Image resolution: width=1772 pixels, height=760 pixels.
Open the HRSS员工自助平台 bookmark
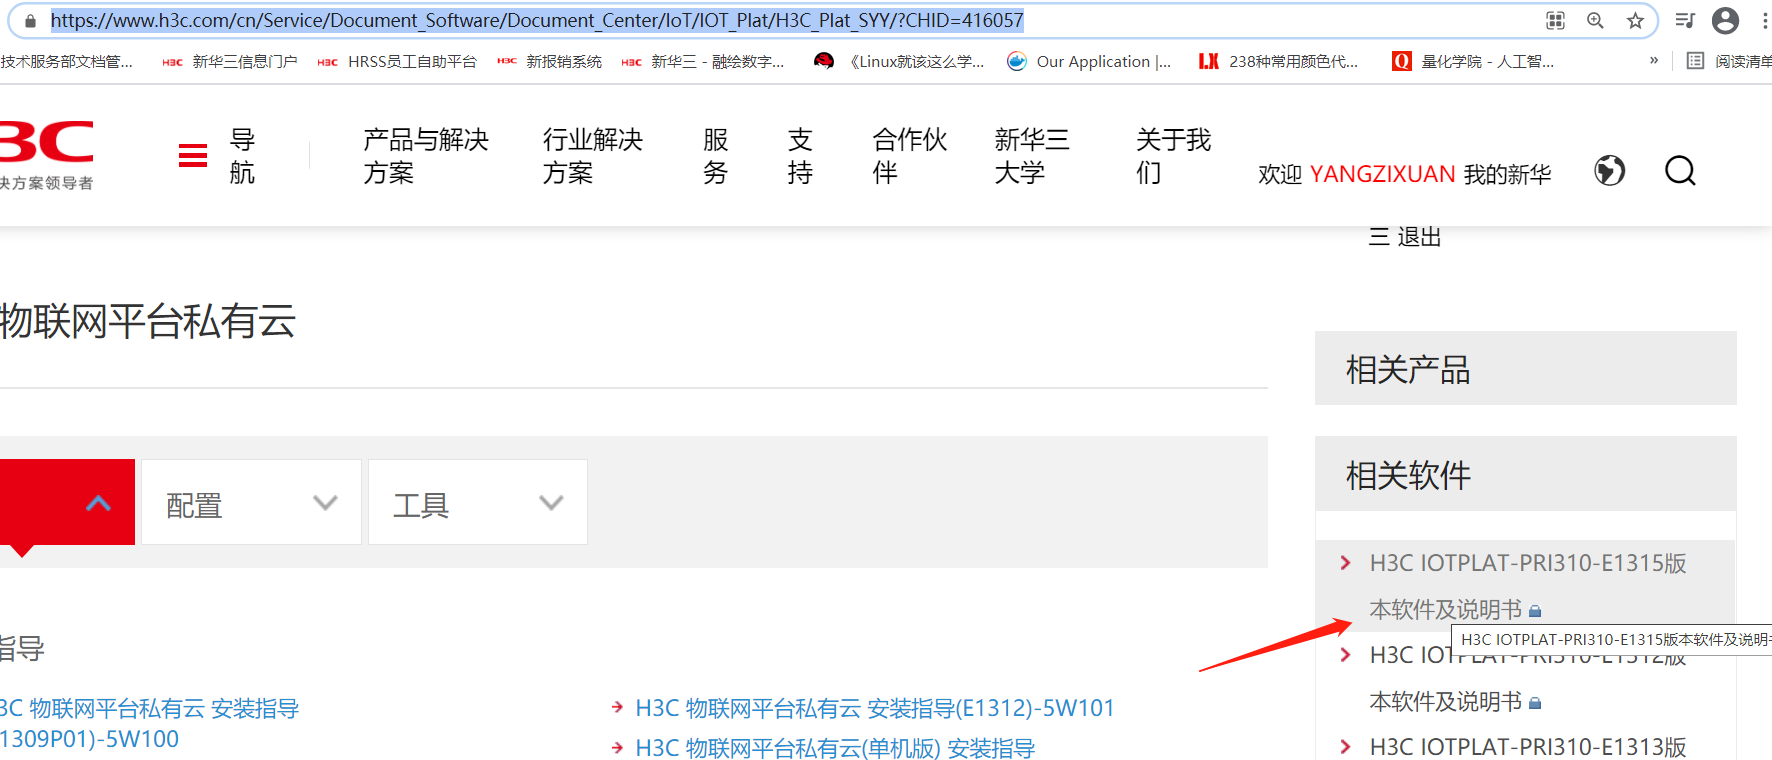point(397,62)
